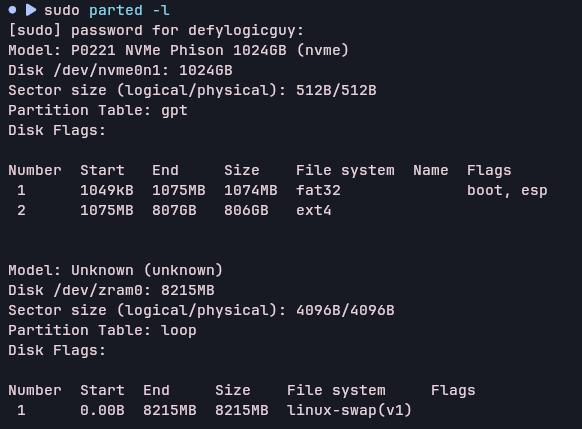
Task: Click the 'sudo' command text
Action: click(x=62, y=10)
